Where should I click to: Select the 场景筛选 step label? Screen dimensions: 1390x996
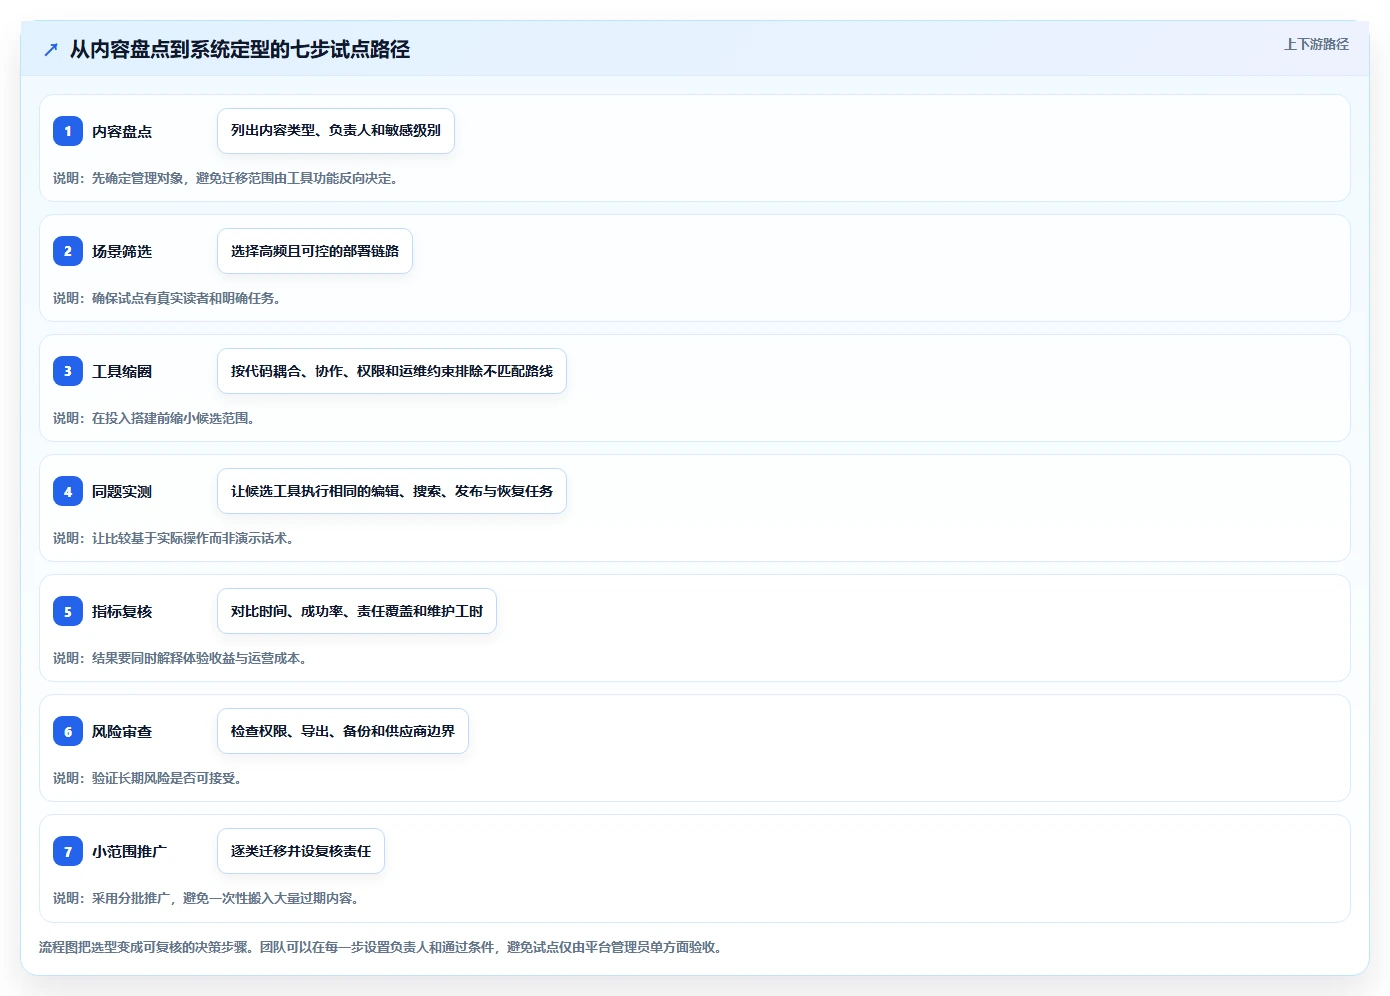(122, 251)
